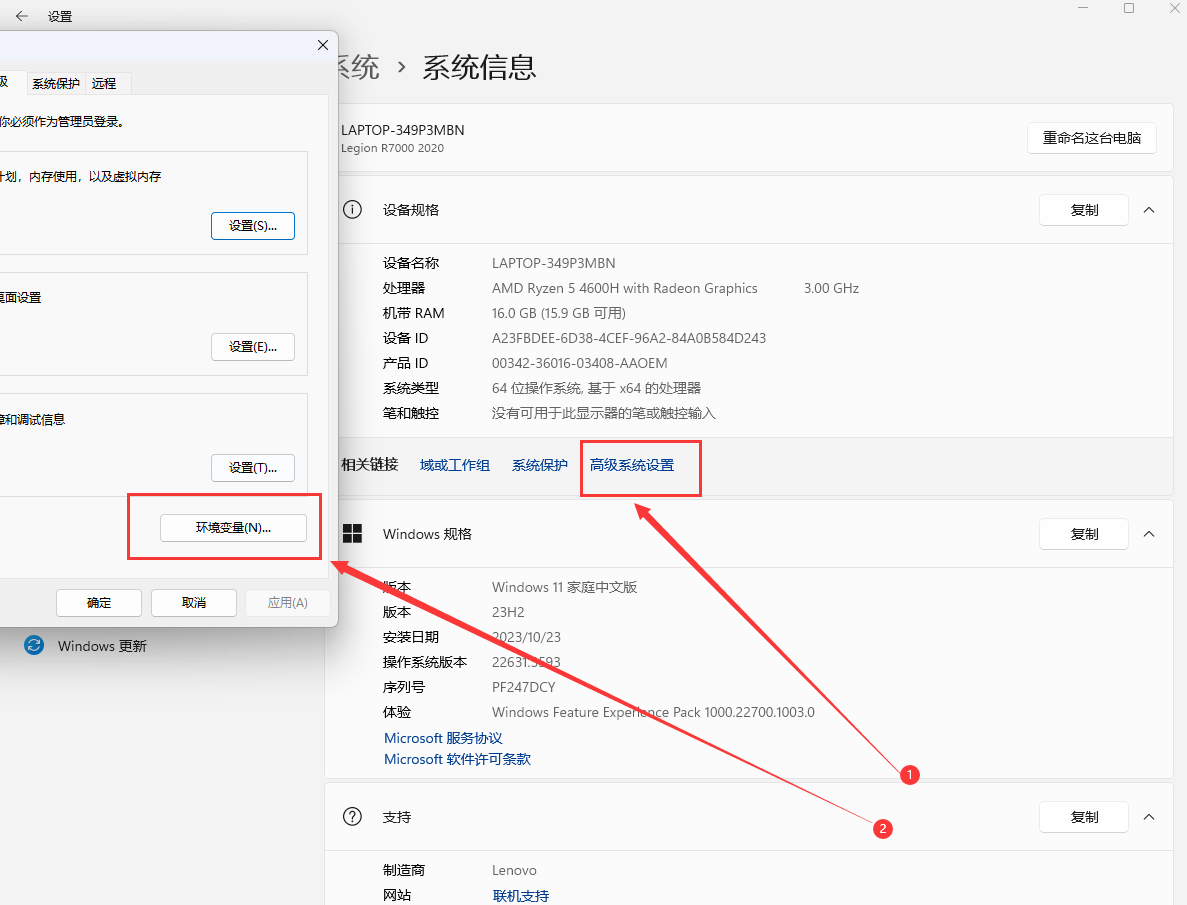Open Microsoft 服务协议 link
The width and height of the screenshot is (1187, 905).
[x=443, y=738]
